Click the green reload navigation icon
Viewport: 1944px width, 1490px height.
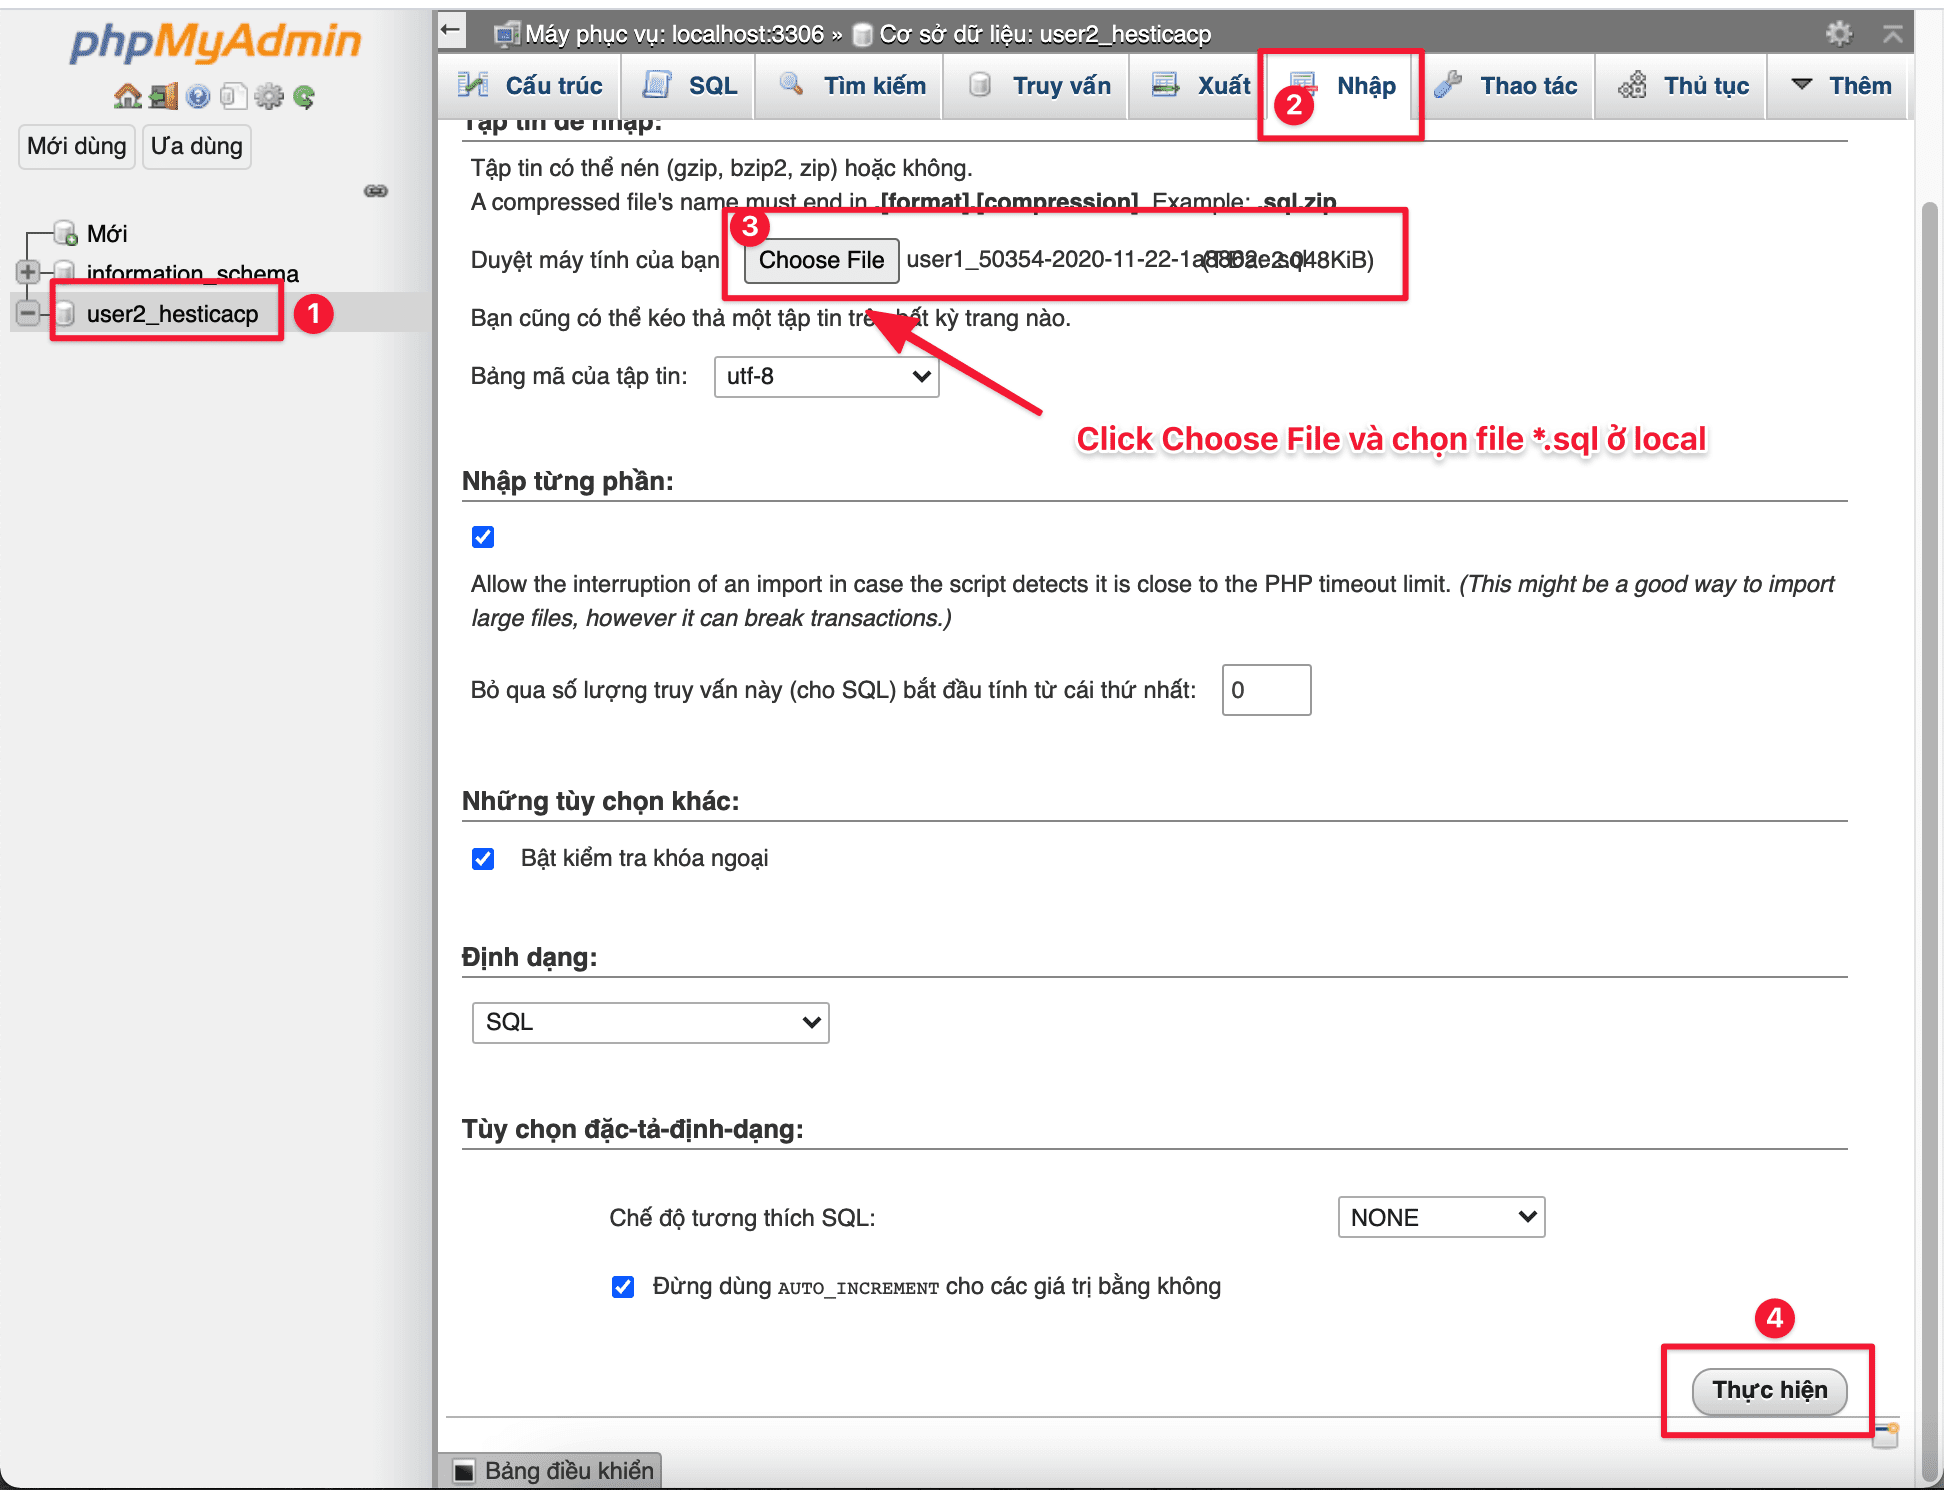304,96
